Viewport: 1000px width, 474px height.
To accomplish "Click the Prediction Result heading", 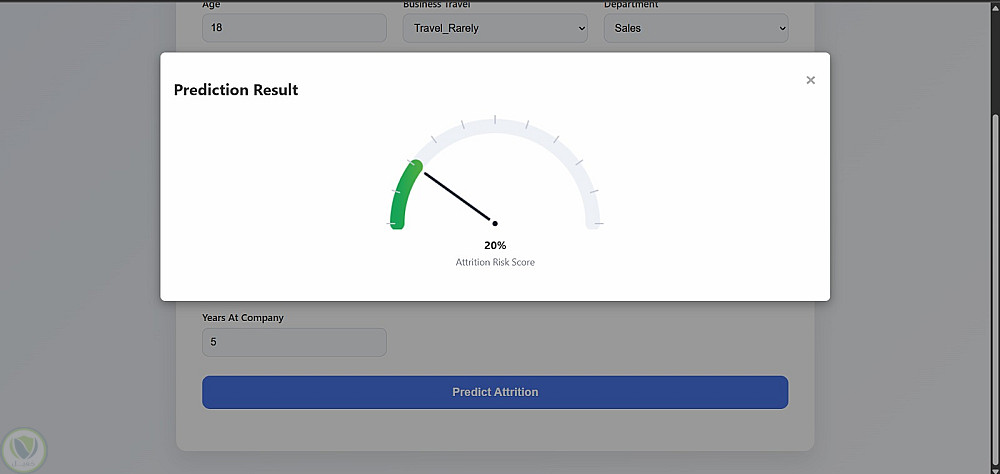I will click(236, 89).
